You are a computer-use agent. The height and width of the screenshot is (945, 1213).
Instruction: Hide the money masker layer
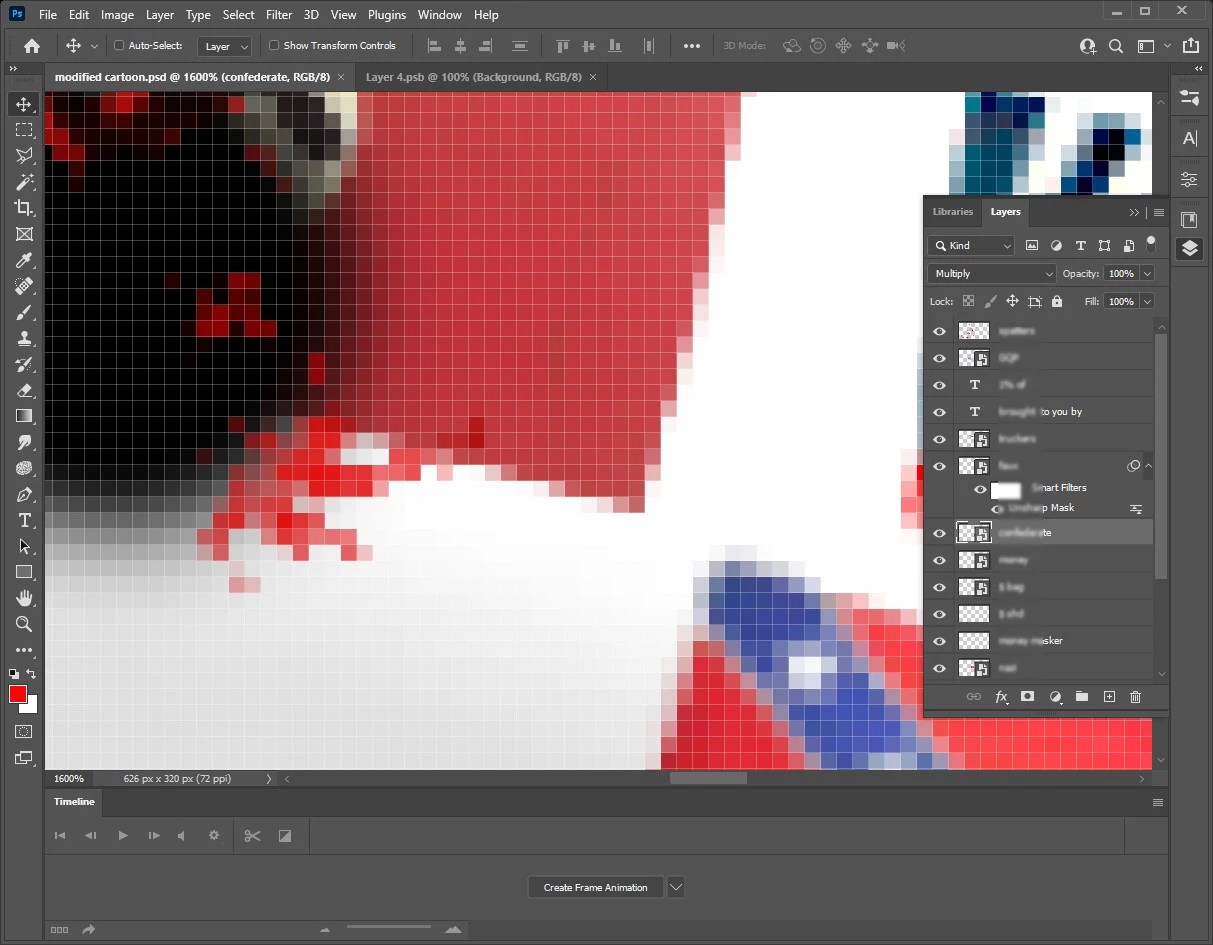(939, 641)
